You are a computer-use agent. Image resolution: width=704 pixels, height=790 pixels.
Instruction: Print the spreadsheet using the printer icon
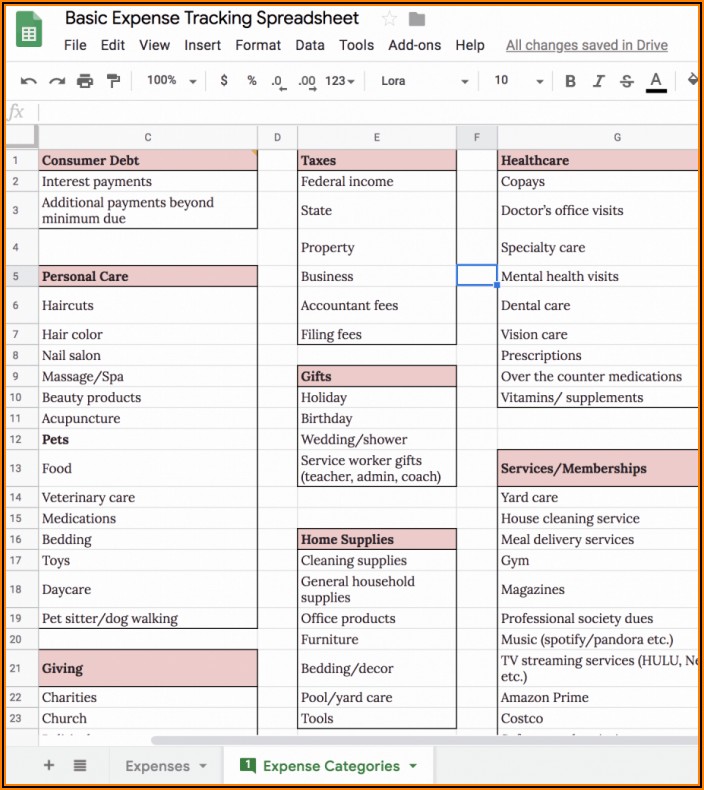point(85,81)
